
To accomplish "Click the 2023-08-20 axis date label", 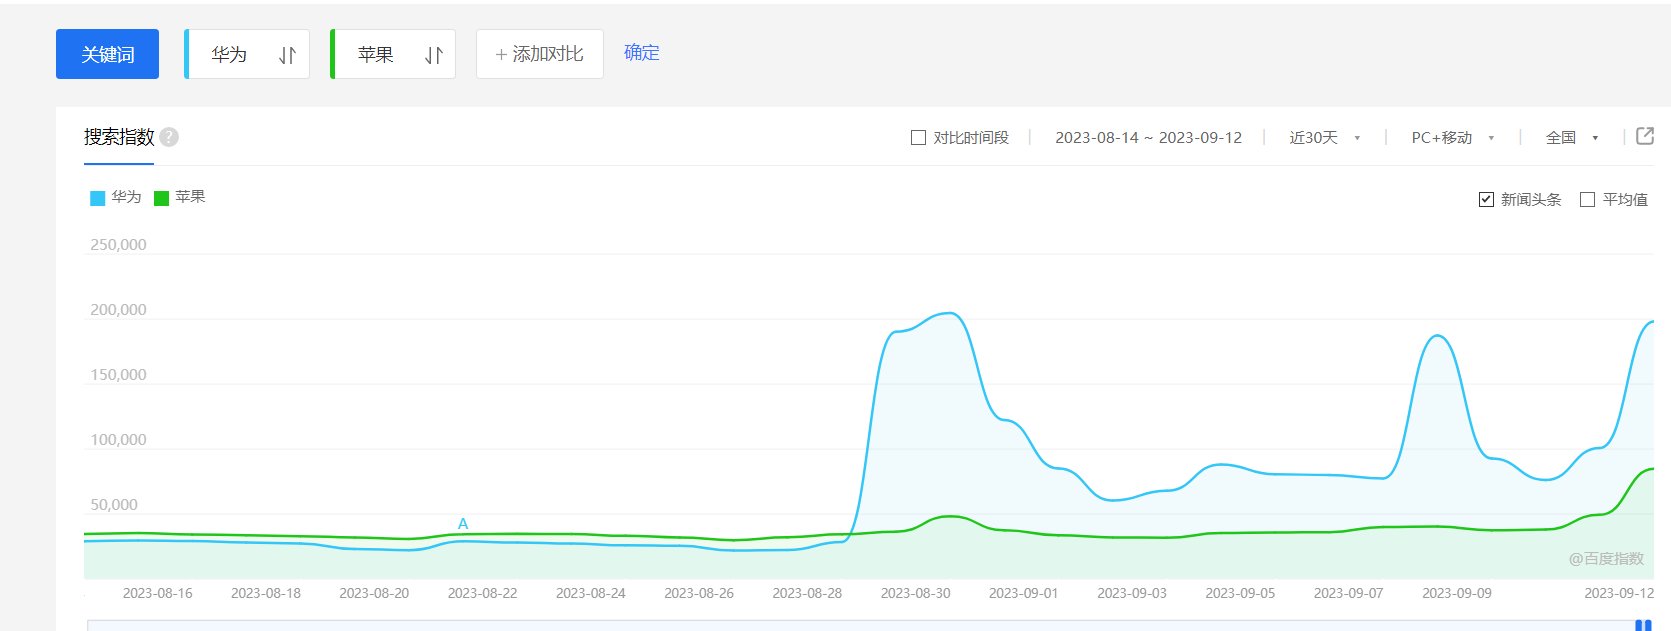I will click(x=374, y=593).
